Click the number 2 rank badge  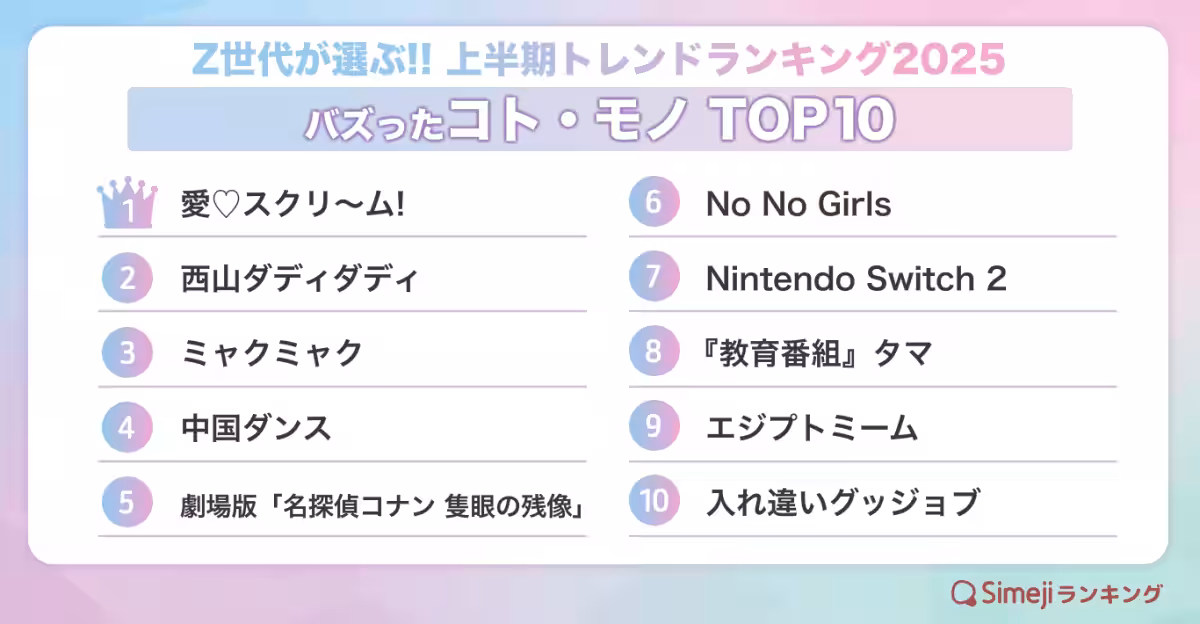point(127,278)
